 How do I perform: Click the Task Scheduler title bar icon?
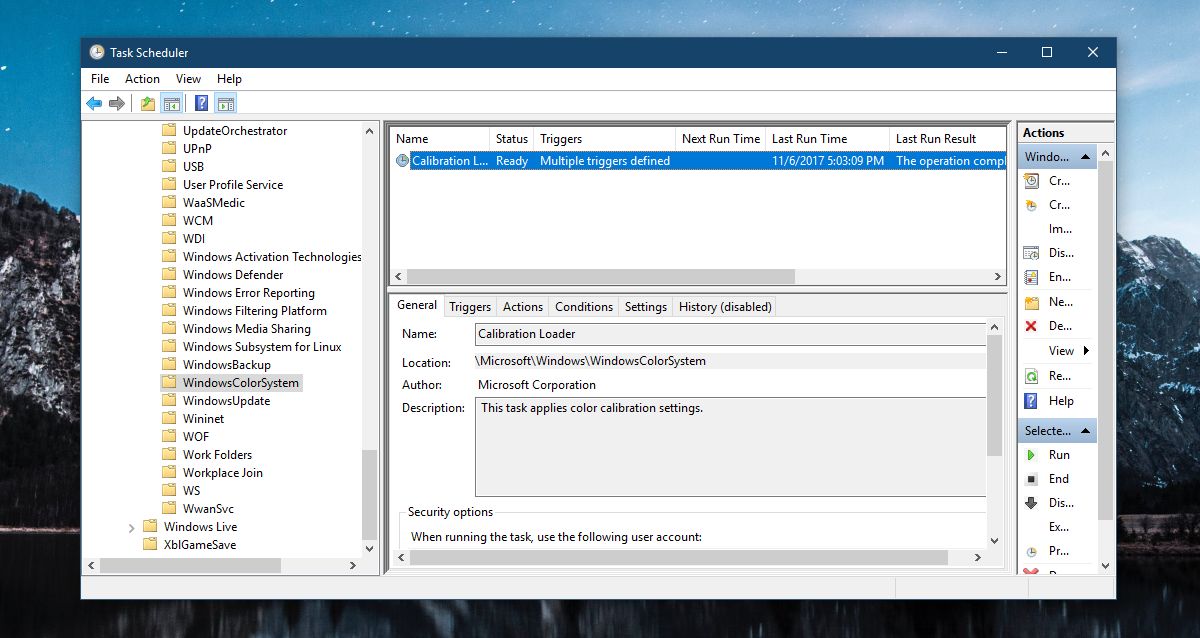[97, 52]
